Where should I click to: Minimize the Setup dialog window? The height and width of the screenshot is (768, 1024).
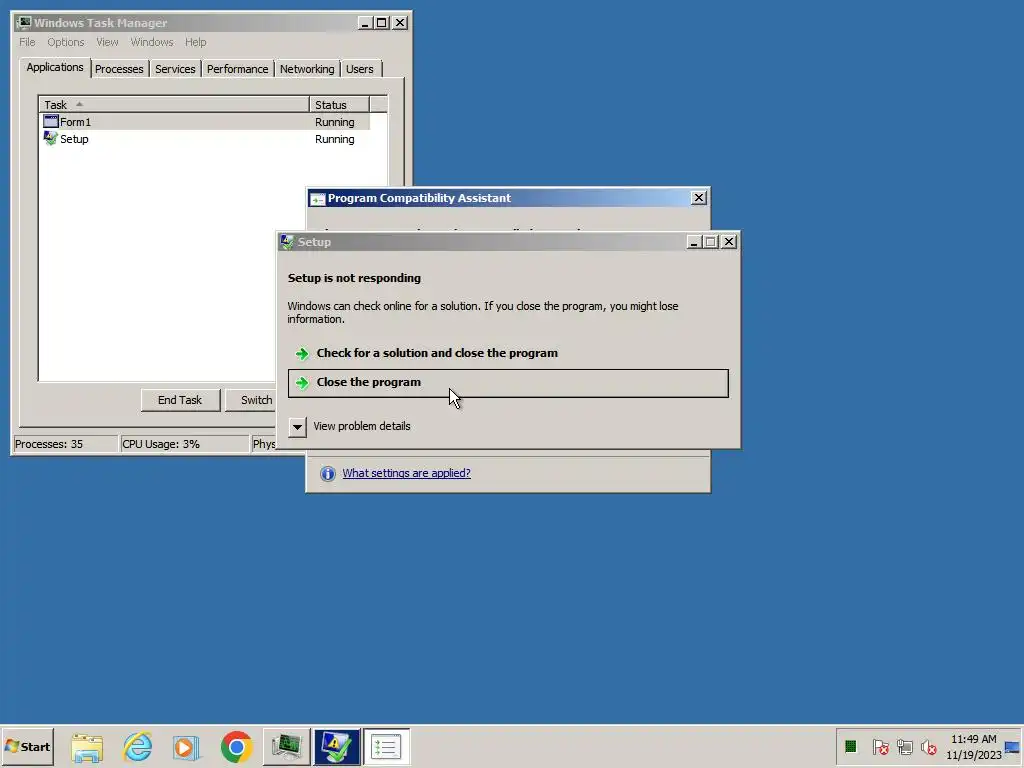[x=694, y=242]
